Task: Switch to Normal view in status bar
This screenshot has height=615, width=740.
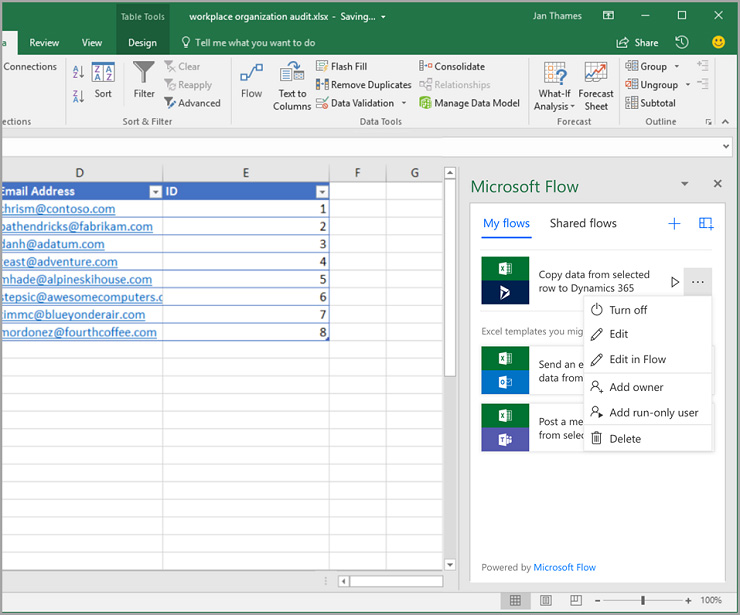Action: tap(515, 600)
